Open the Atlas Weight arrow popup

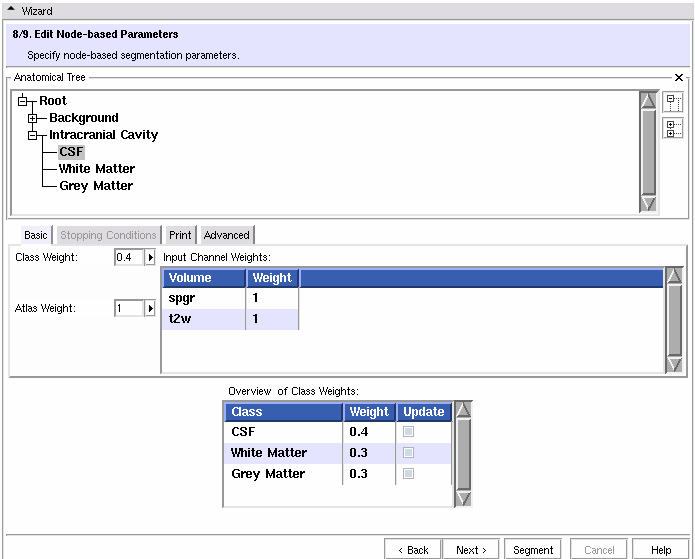(x=151, y=309)
